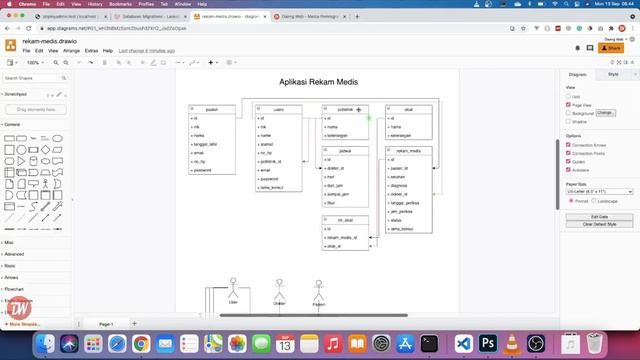Open Photoshop from the Dock
Viewport: 640px width, 360px height.
pyautogui.click(x=488, y=344)
